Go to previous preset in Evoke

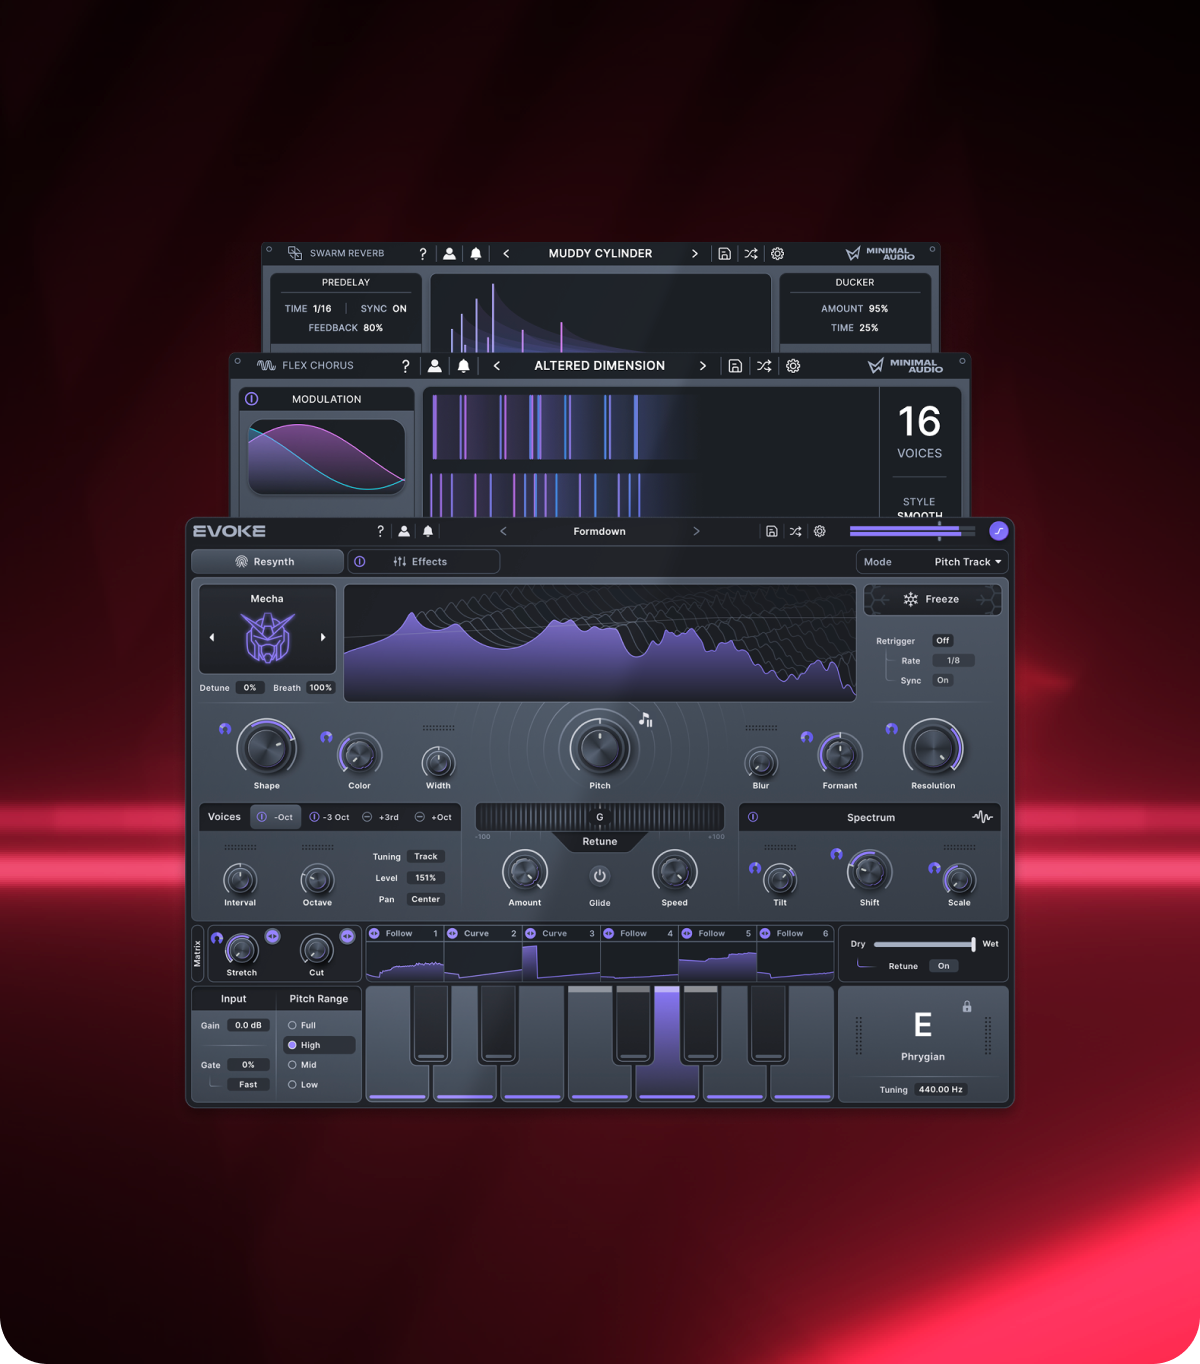coord(503,531)
